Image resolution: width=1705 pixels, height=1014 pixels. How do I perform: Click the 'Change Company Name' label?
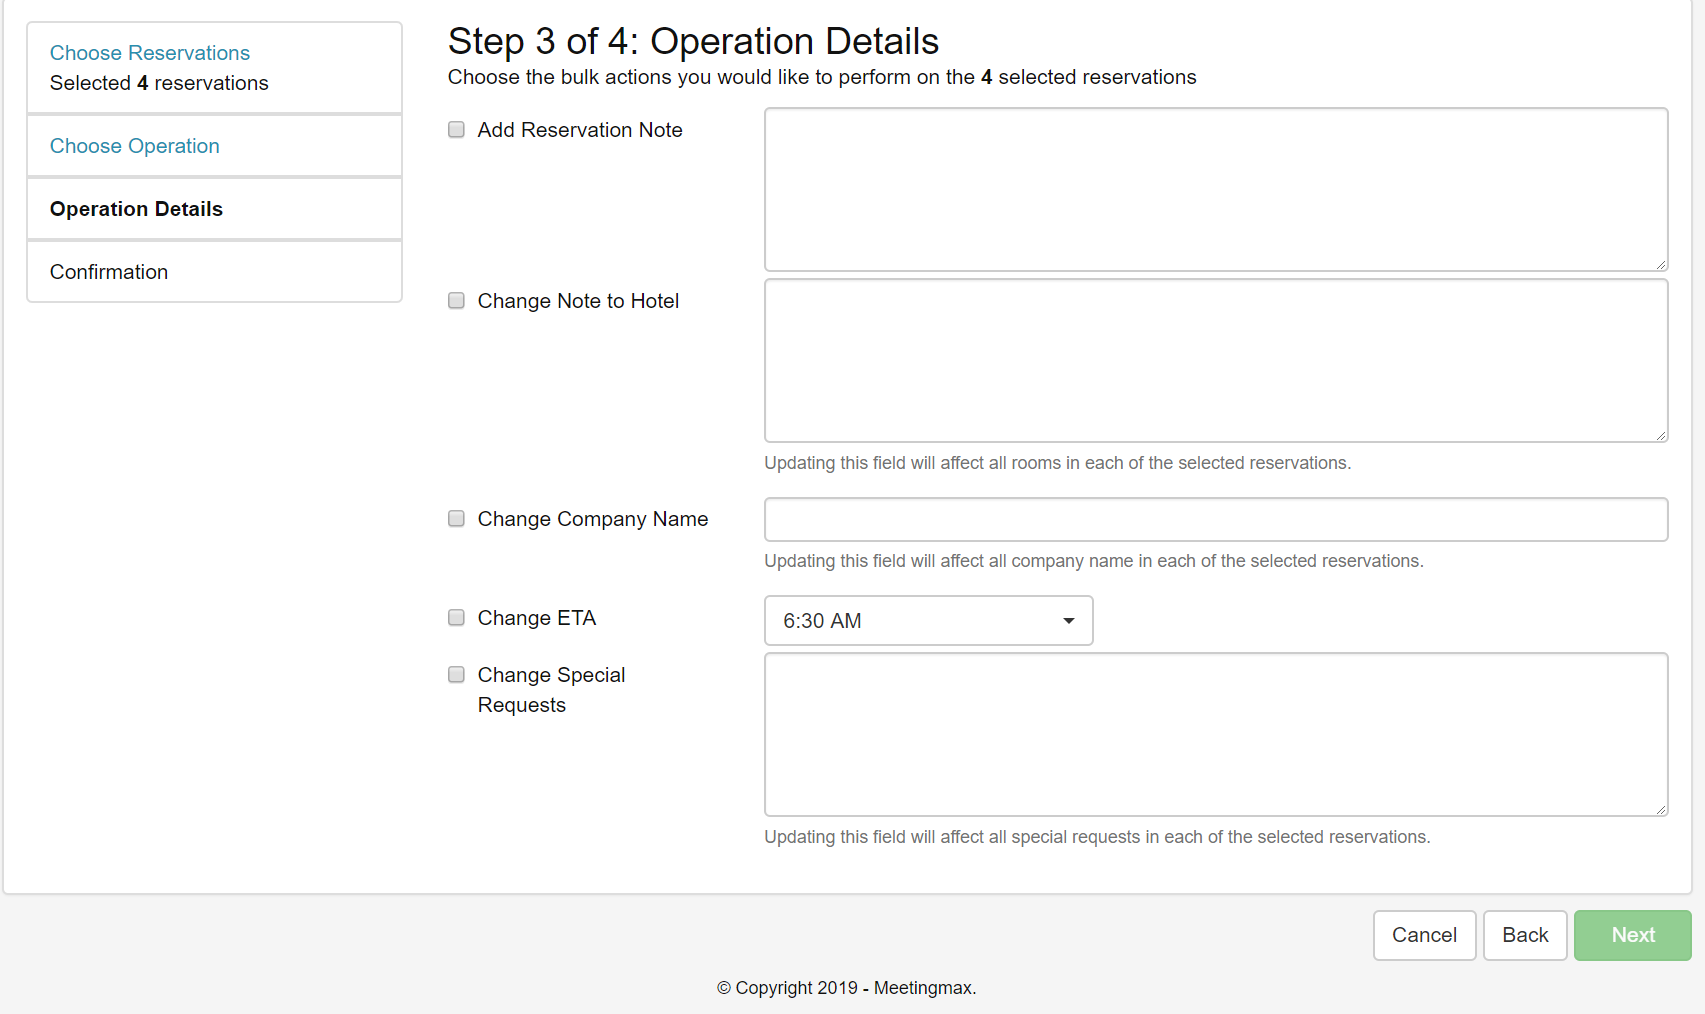click(x=593, y=519)
